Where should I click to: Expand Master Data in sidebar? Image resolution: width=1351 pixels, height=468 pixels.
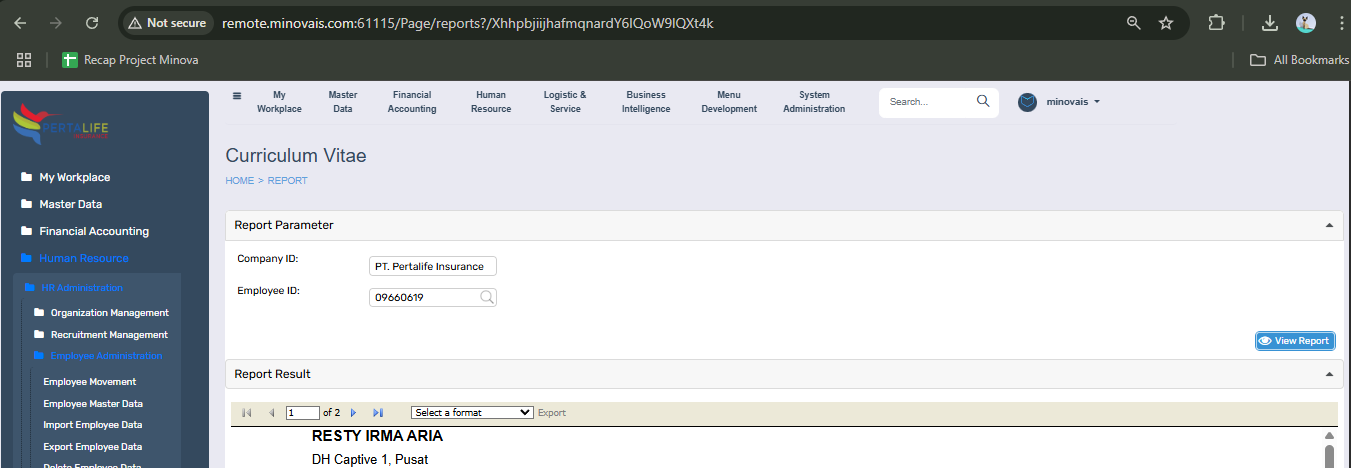(x=62, y=204)
